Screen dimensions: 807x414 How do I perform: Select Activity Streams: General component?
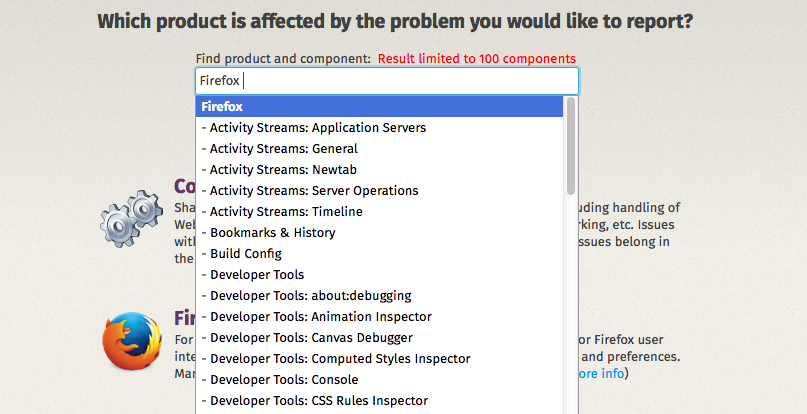tap(379, 149)
